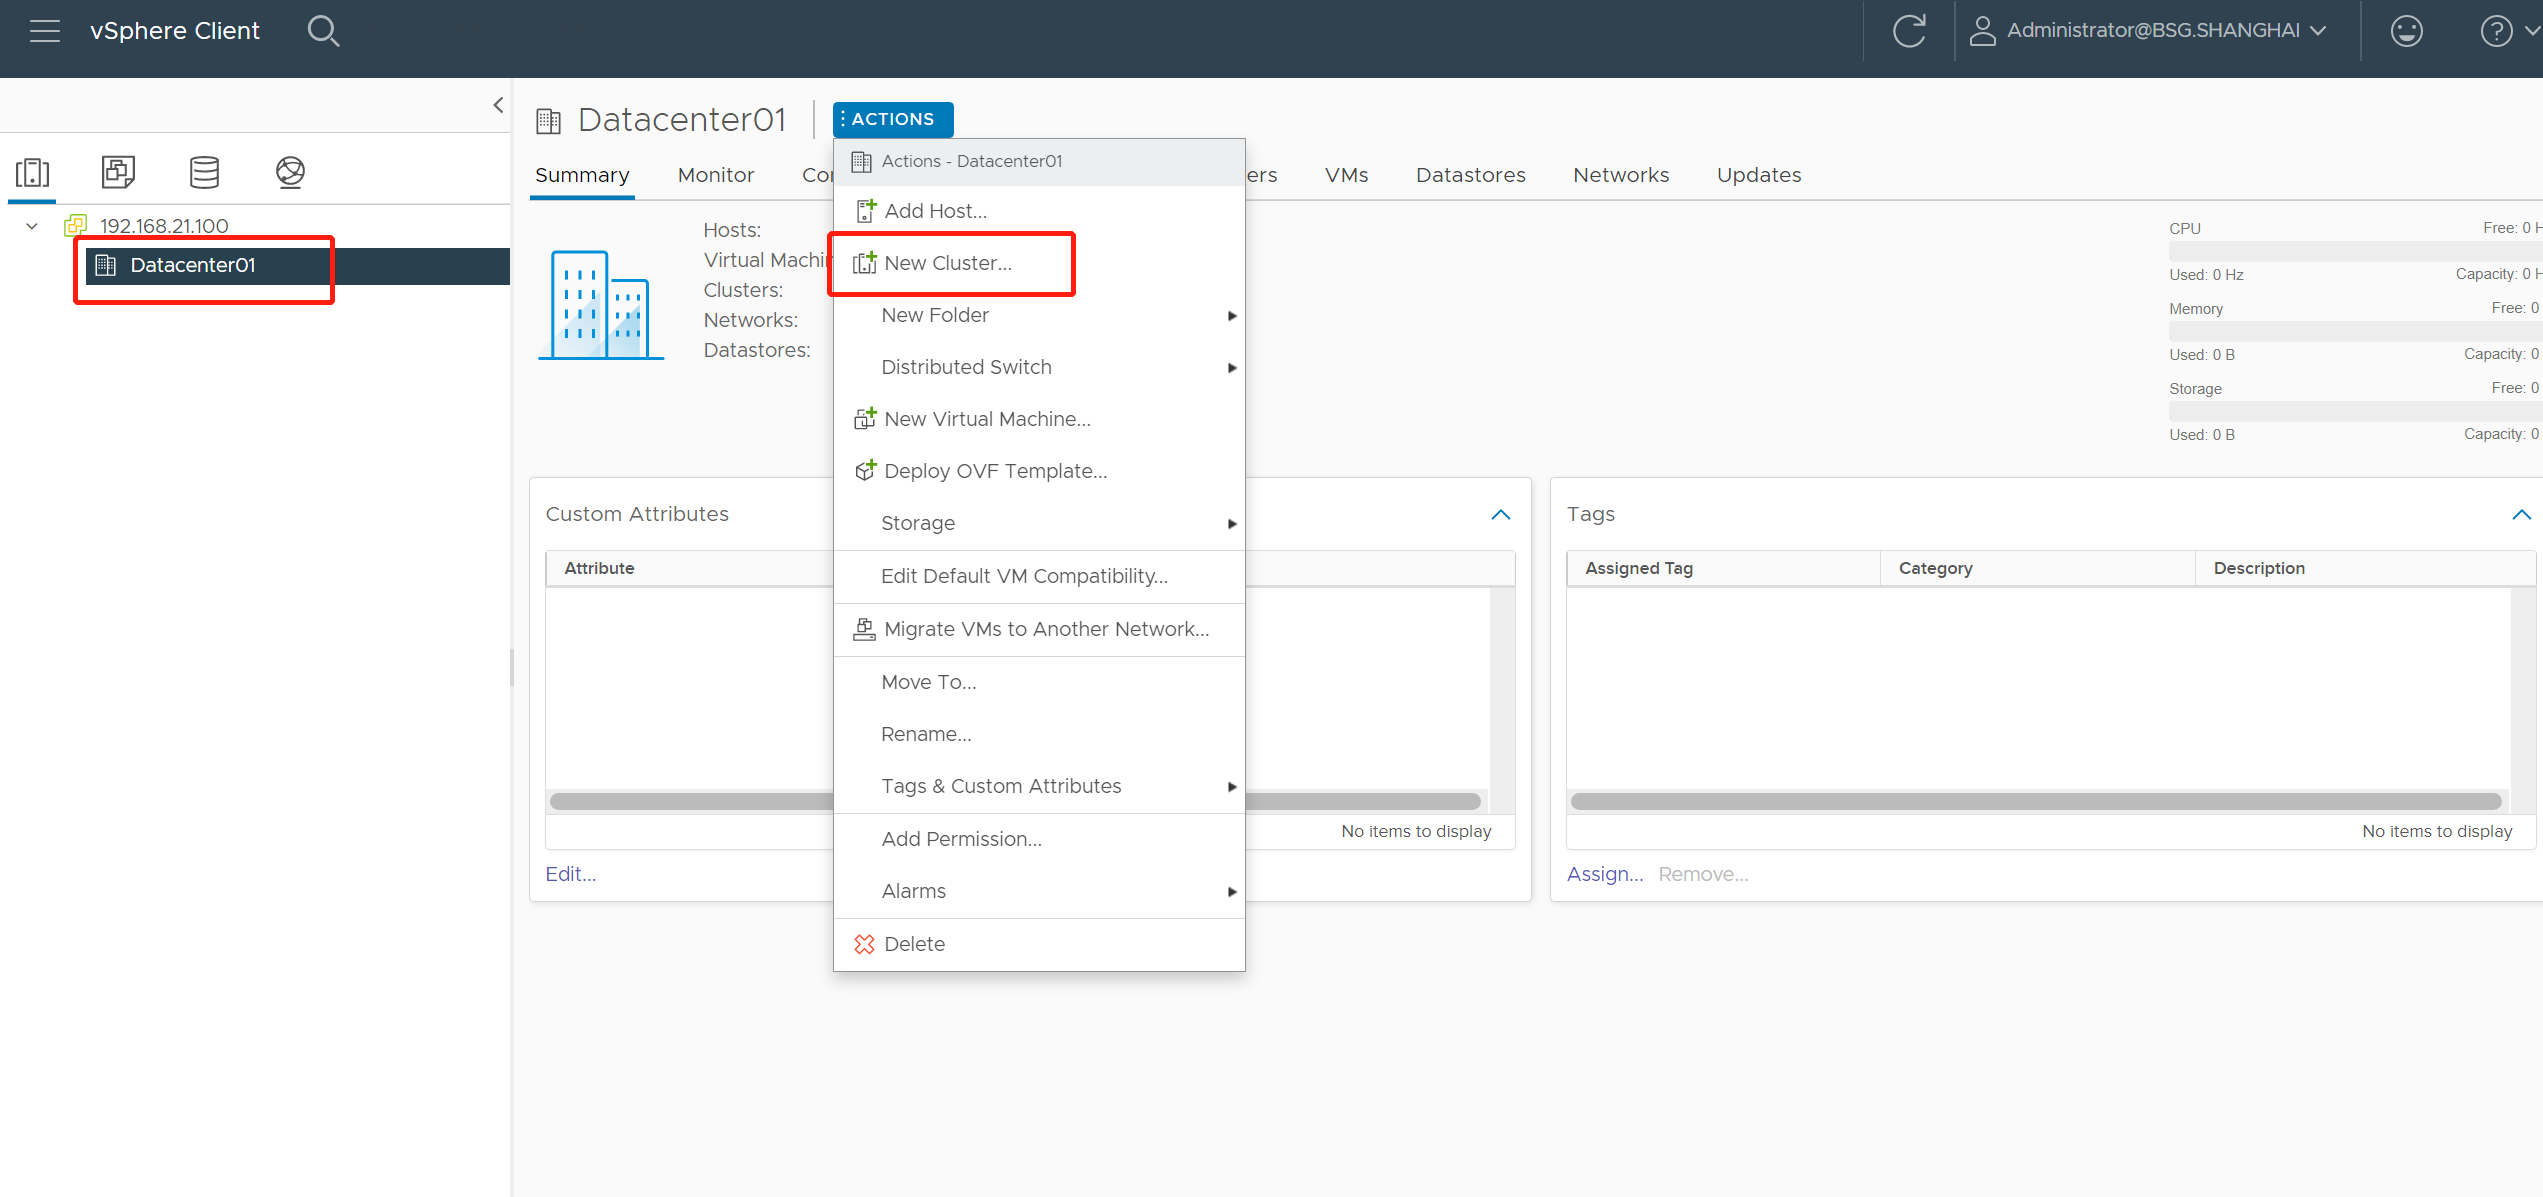The height and width of the screenshot is (1197, 2543).
Task: Switch to Storage inventory view
Action: tap(204, 172)
